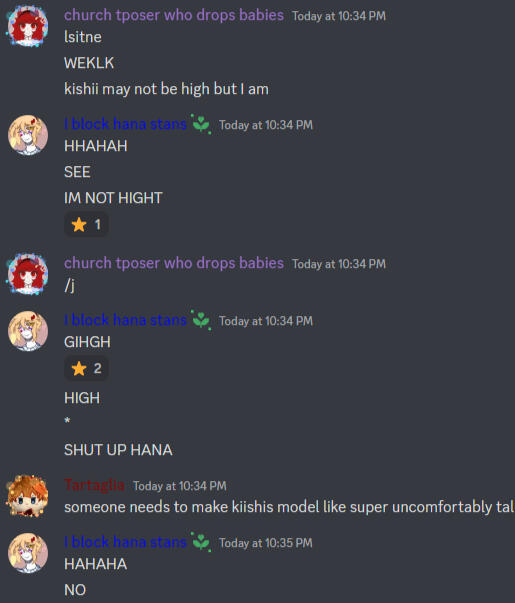
Task: Click Tartaglia's message about kiishis model
Action: pyautogui.click(x=289, y=507)
